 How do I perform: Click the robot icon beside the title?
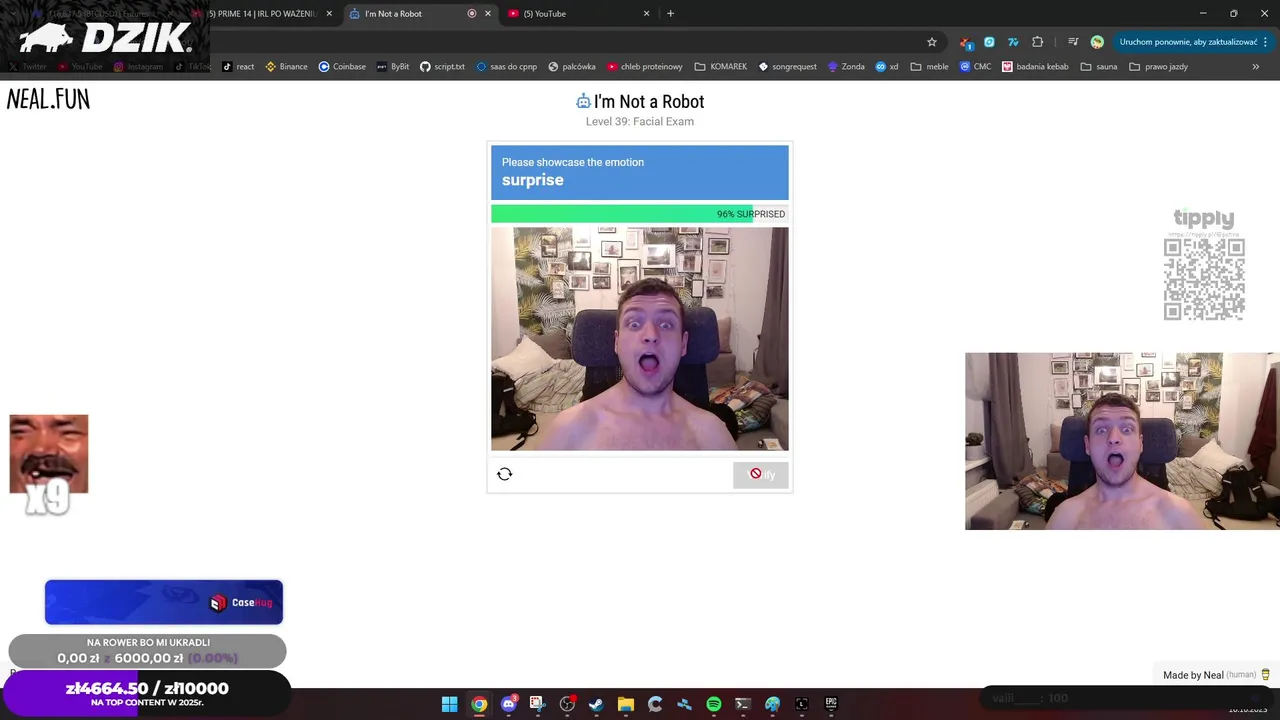click(583, 101)
